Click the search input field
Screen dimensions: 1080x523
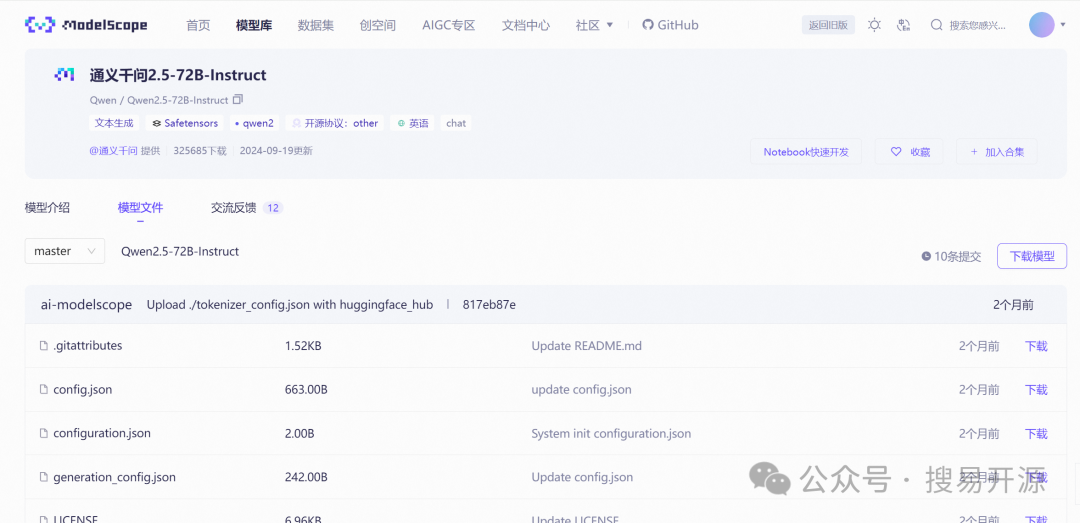point(977,25)
